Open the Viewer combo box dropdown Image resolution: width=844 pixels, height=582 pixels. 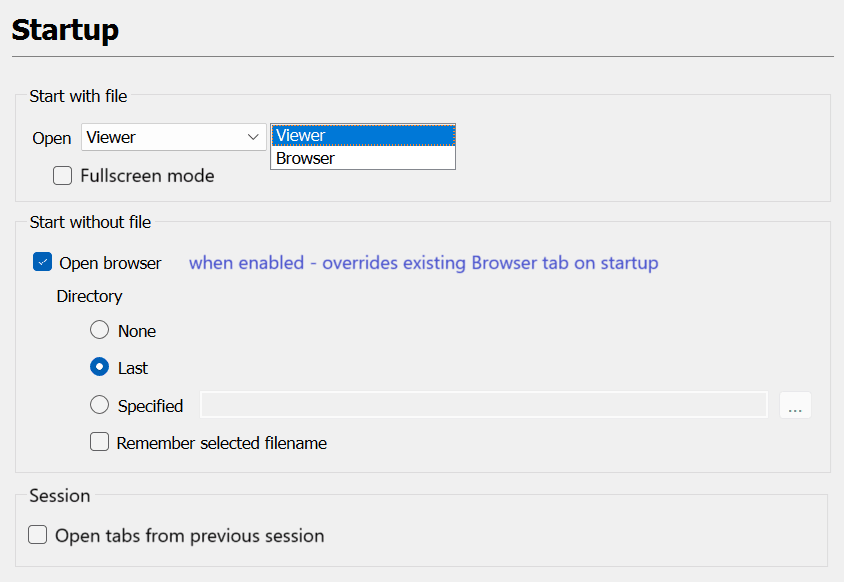point(174,137)
